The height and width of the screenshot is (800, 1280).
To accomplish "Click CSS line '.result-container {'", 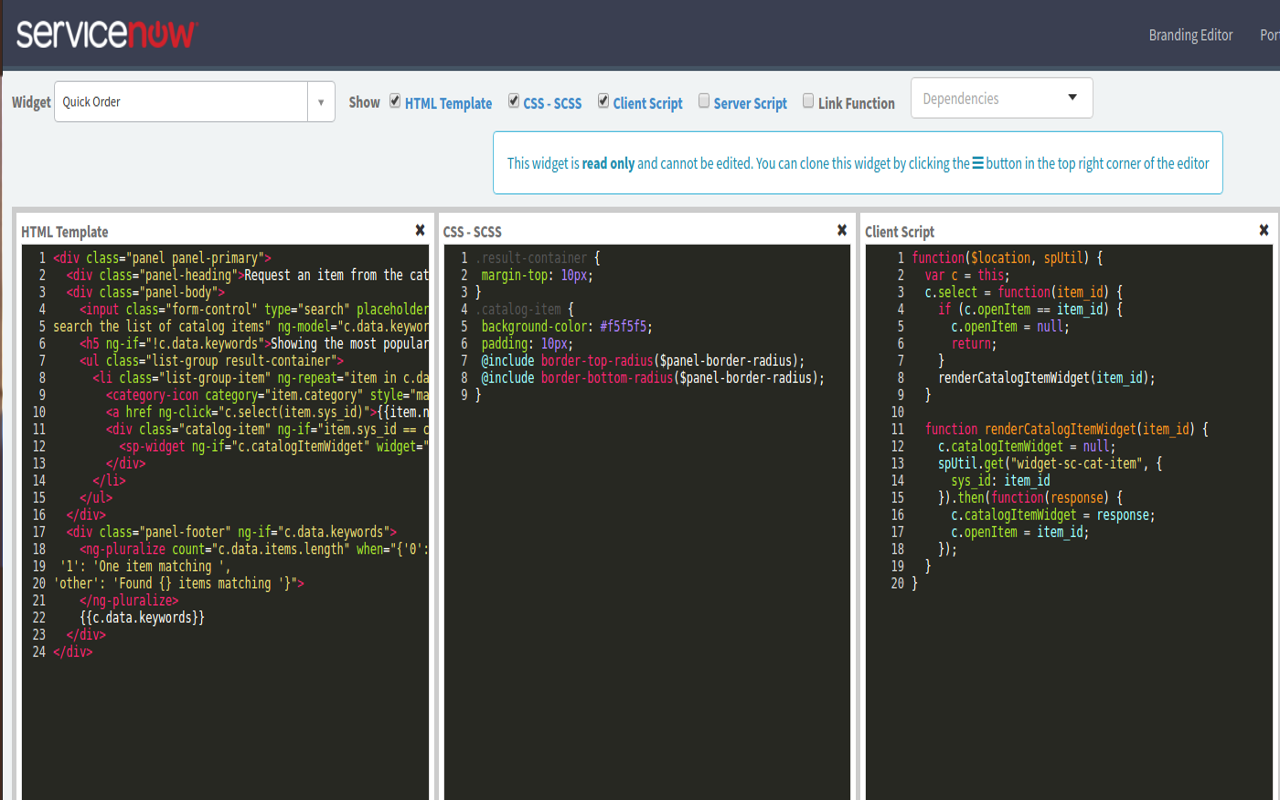I will point(537,258).
